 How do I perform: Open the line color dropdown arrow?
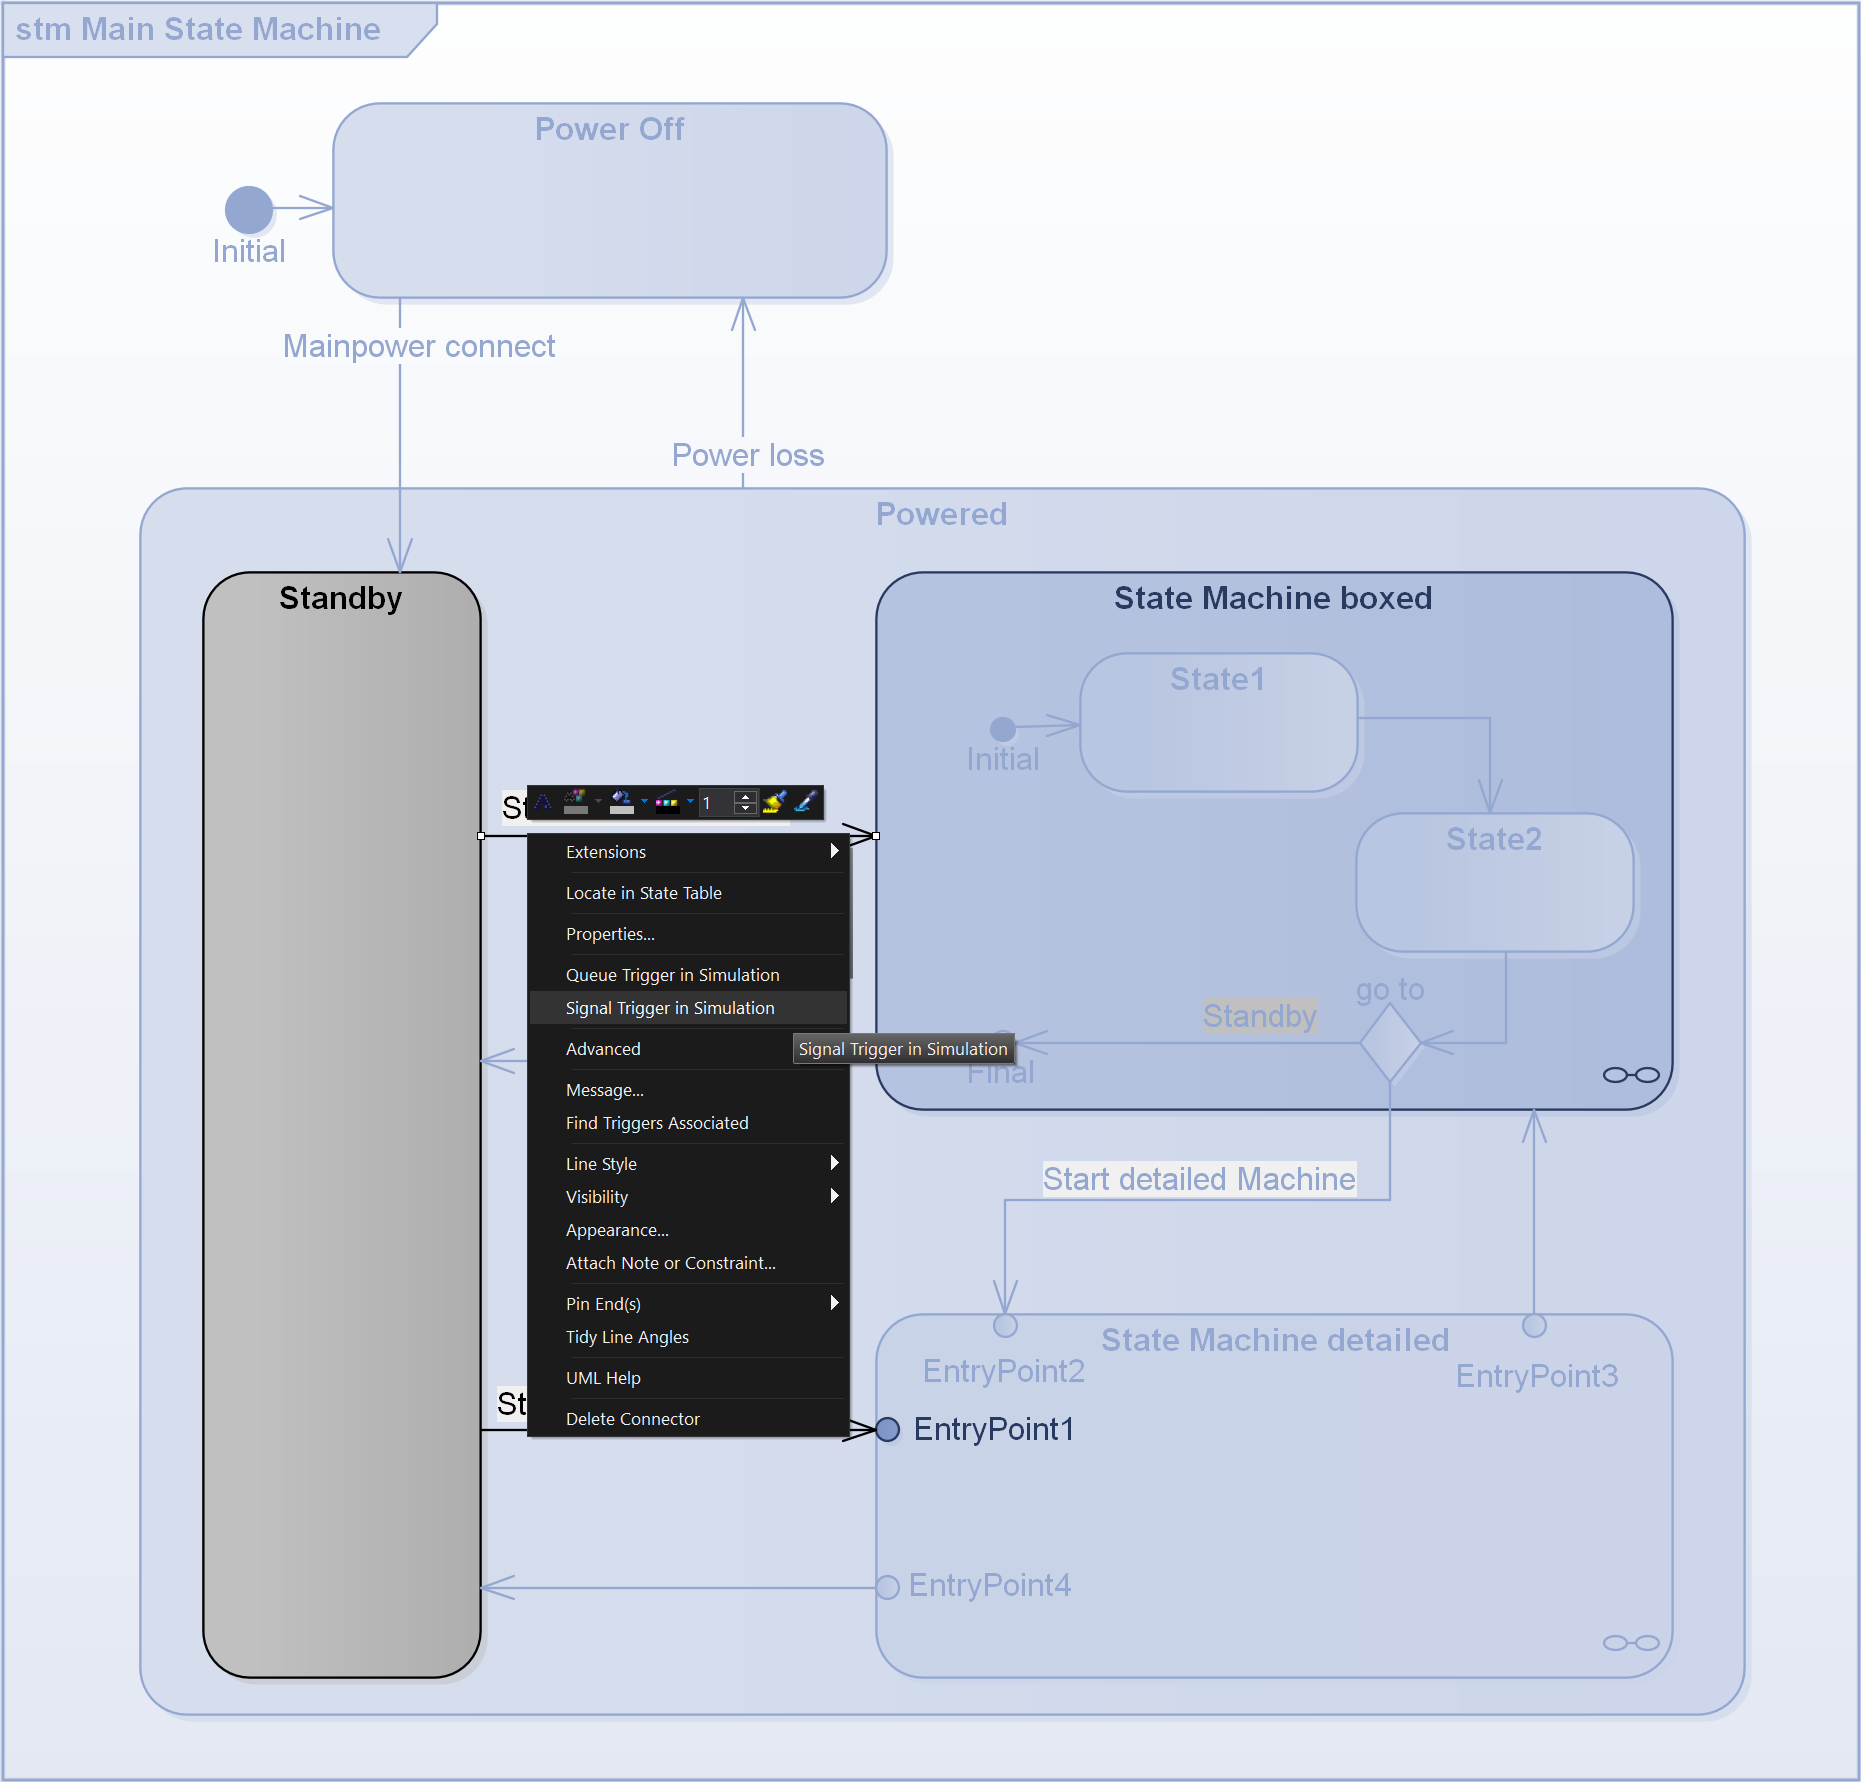[x=690, y=800]
